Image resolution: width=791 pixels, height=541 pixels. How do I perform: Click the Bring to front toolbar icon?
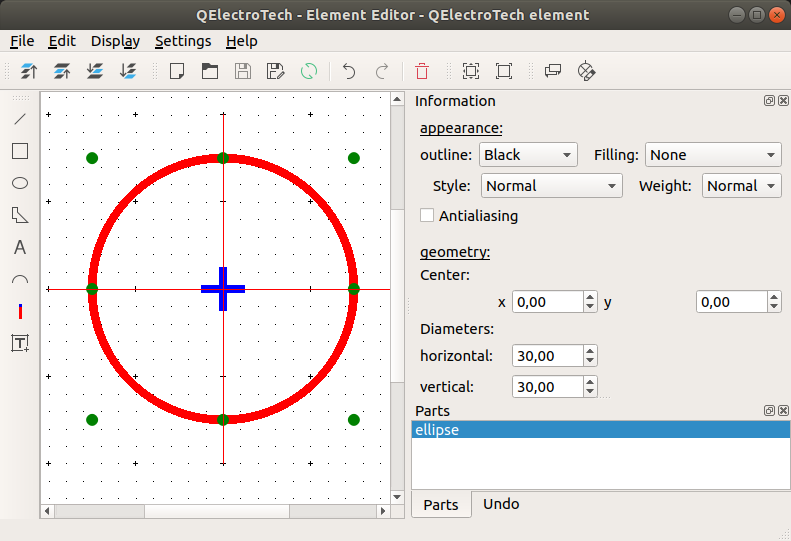pos(29,71)
